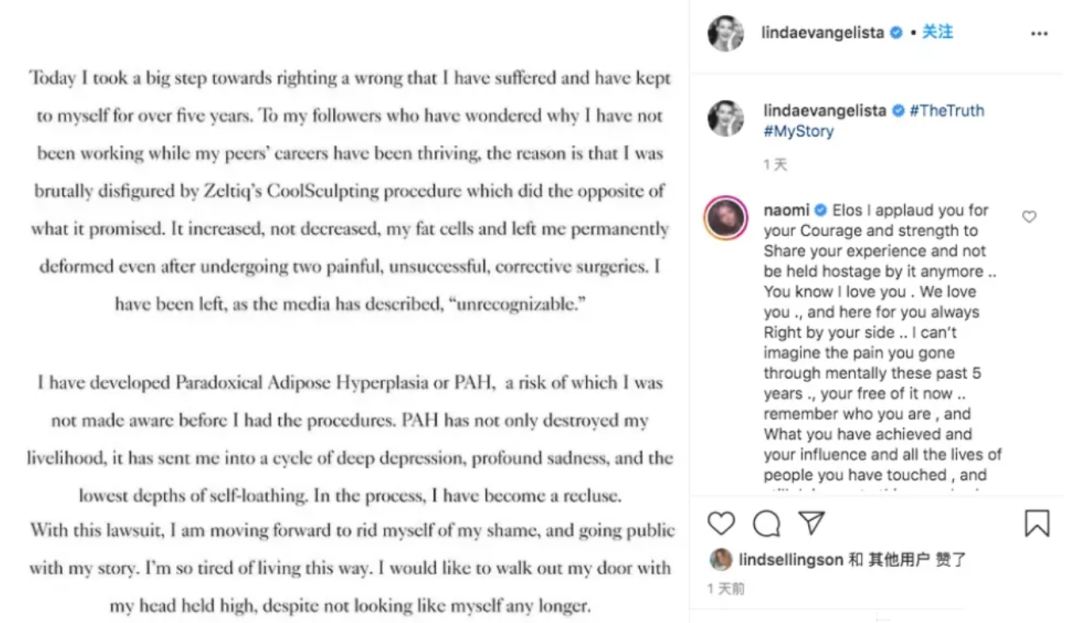
Task: Click the caption's lindaevangelista avatar
Action: [726, 119]
